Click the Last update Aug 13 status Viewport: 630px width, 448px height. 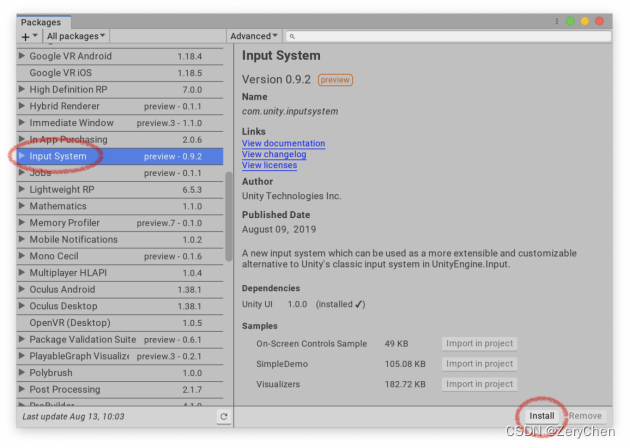click(x=73, y=417)
